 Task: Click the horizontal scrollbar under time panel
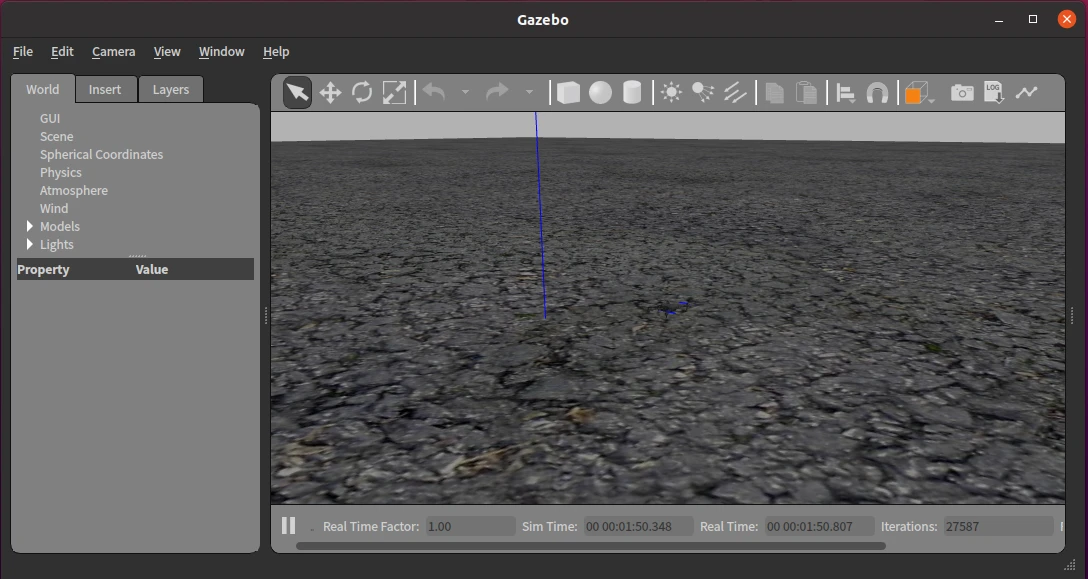pyautogui.click(x=590, y=546)
